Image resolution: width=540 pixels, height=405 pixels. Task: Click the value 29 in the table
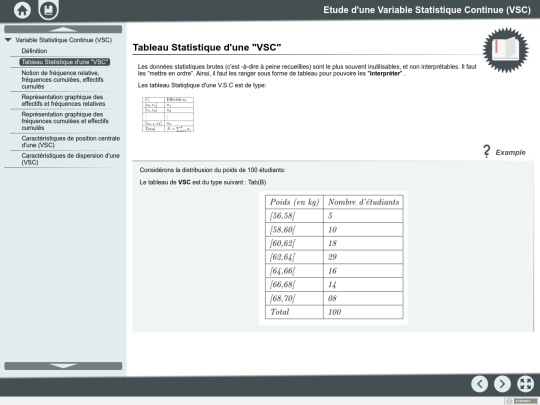point(332,257)
